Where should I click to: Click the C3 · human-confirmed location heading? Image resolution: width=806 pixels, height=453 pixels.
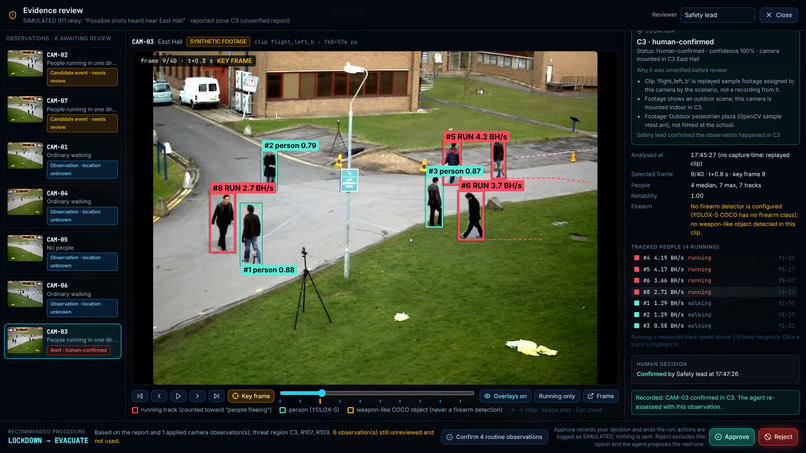click(675, 42)
